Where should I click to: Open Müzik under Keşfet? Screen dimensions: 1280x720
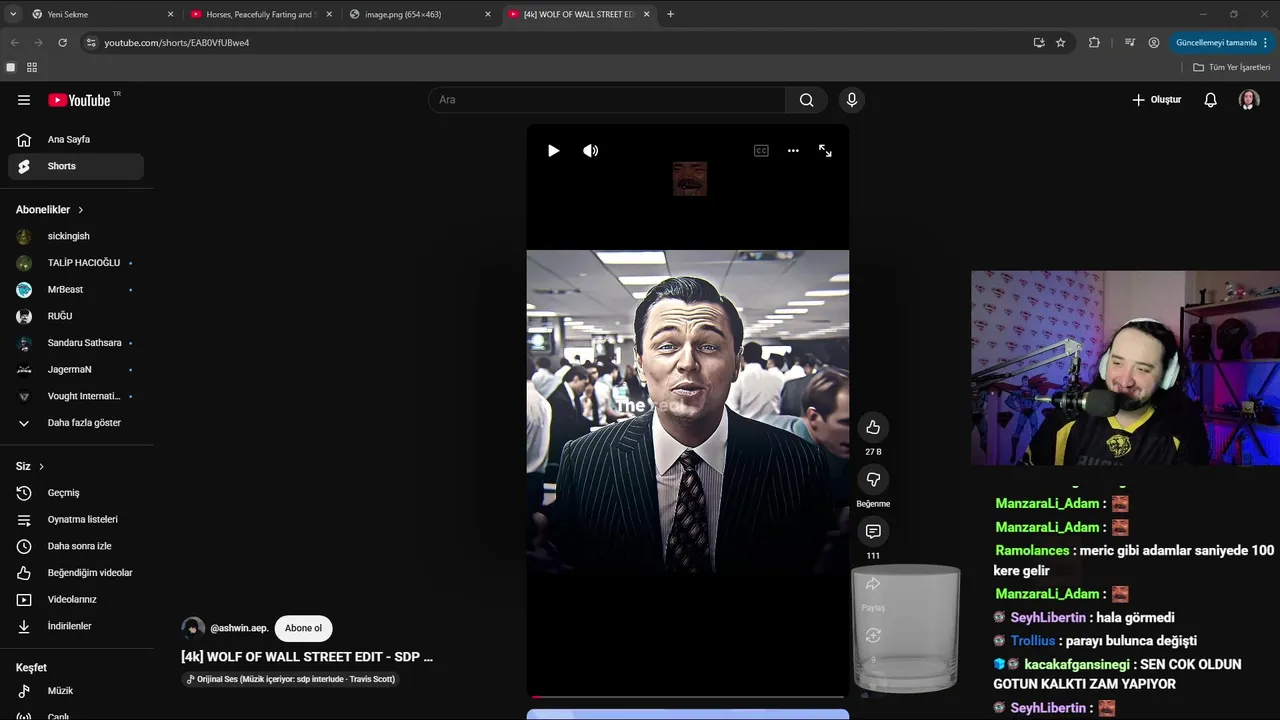(76, 691)
